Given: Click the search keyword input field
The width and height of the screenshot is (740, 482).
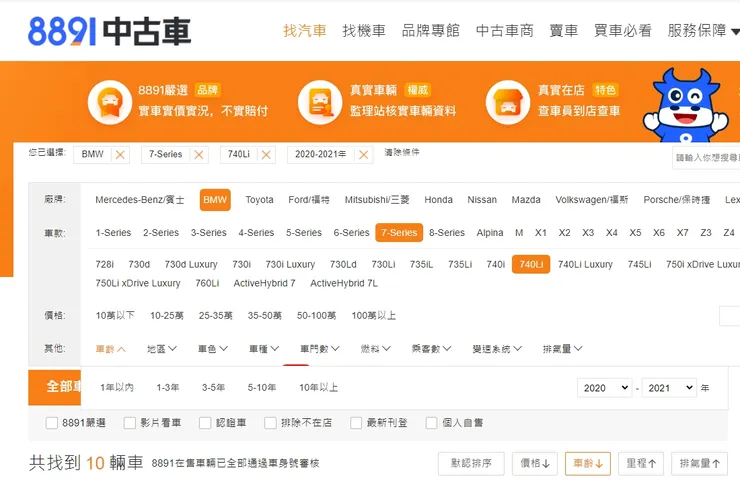Looking at the screenshot, I should click(706, 158).
